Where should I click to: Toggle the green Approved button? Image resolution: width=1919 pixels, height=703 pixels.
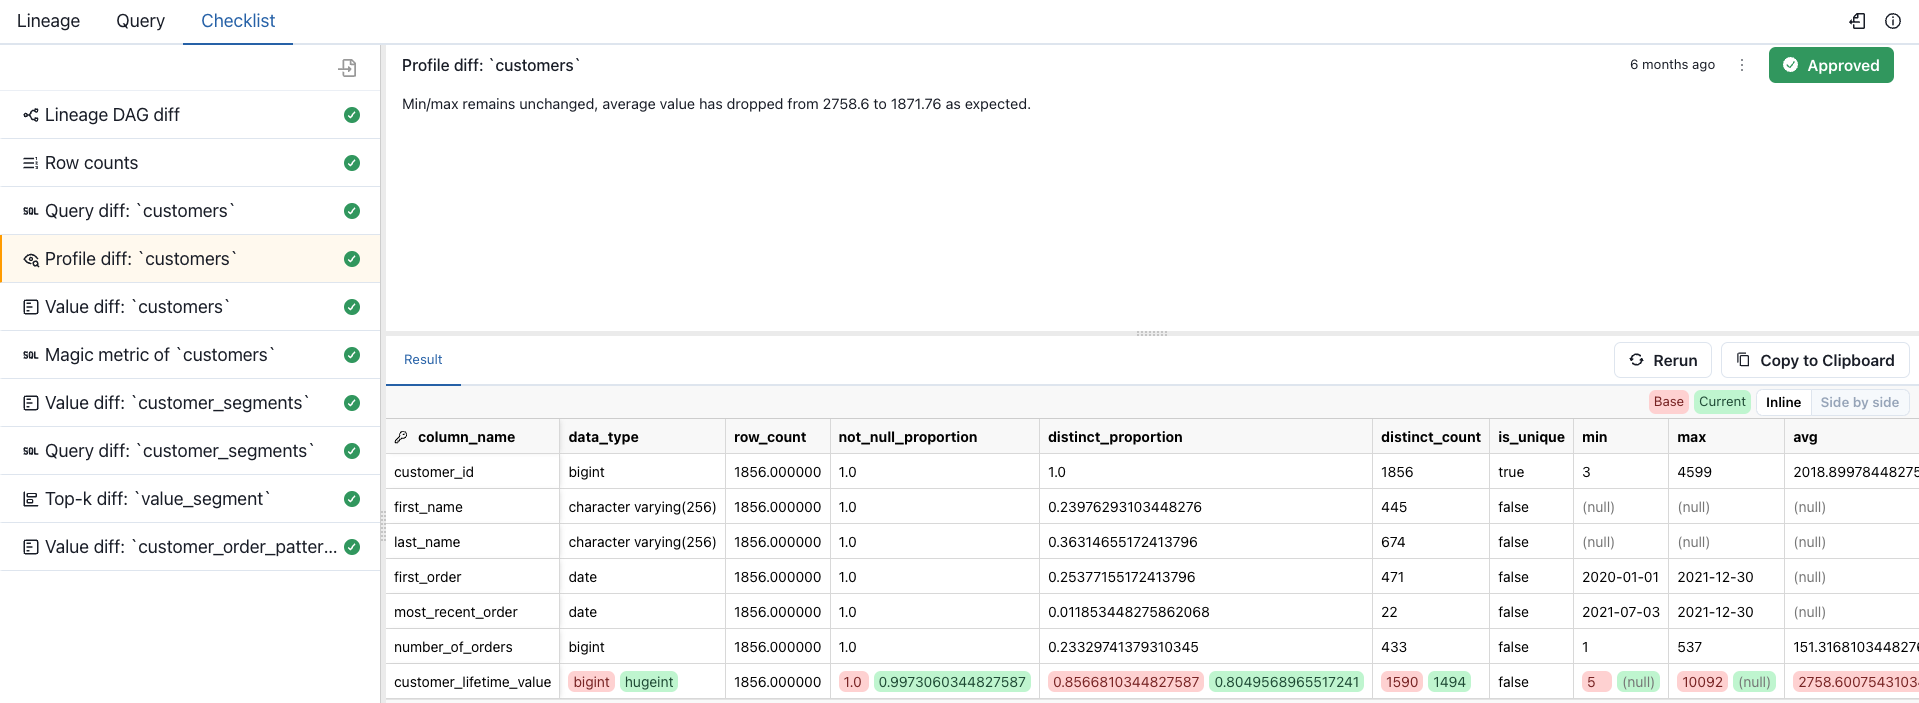coord(1830,65)
